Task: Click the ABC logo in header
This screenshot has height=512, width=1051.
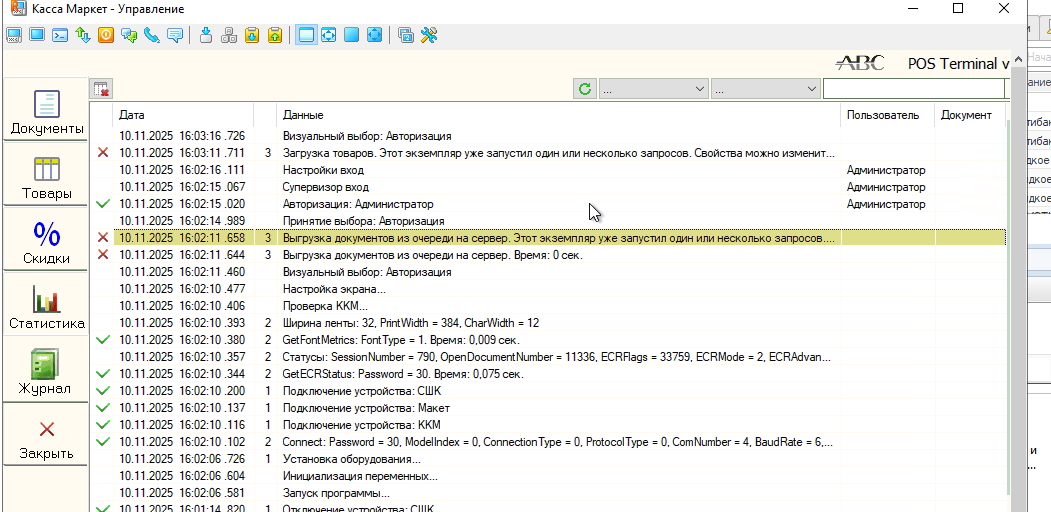Action: [860, 64]
